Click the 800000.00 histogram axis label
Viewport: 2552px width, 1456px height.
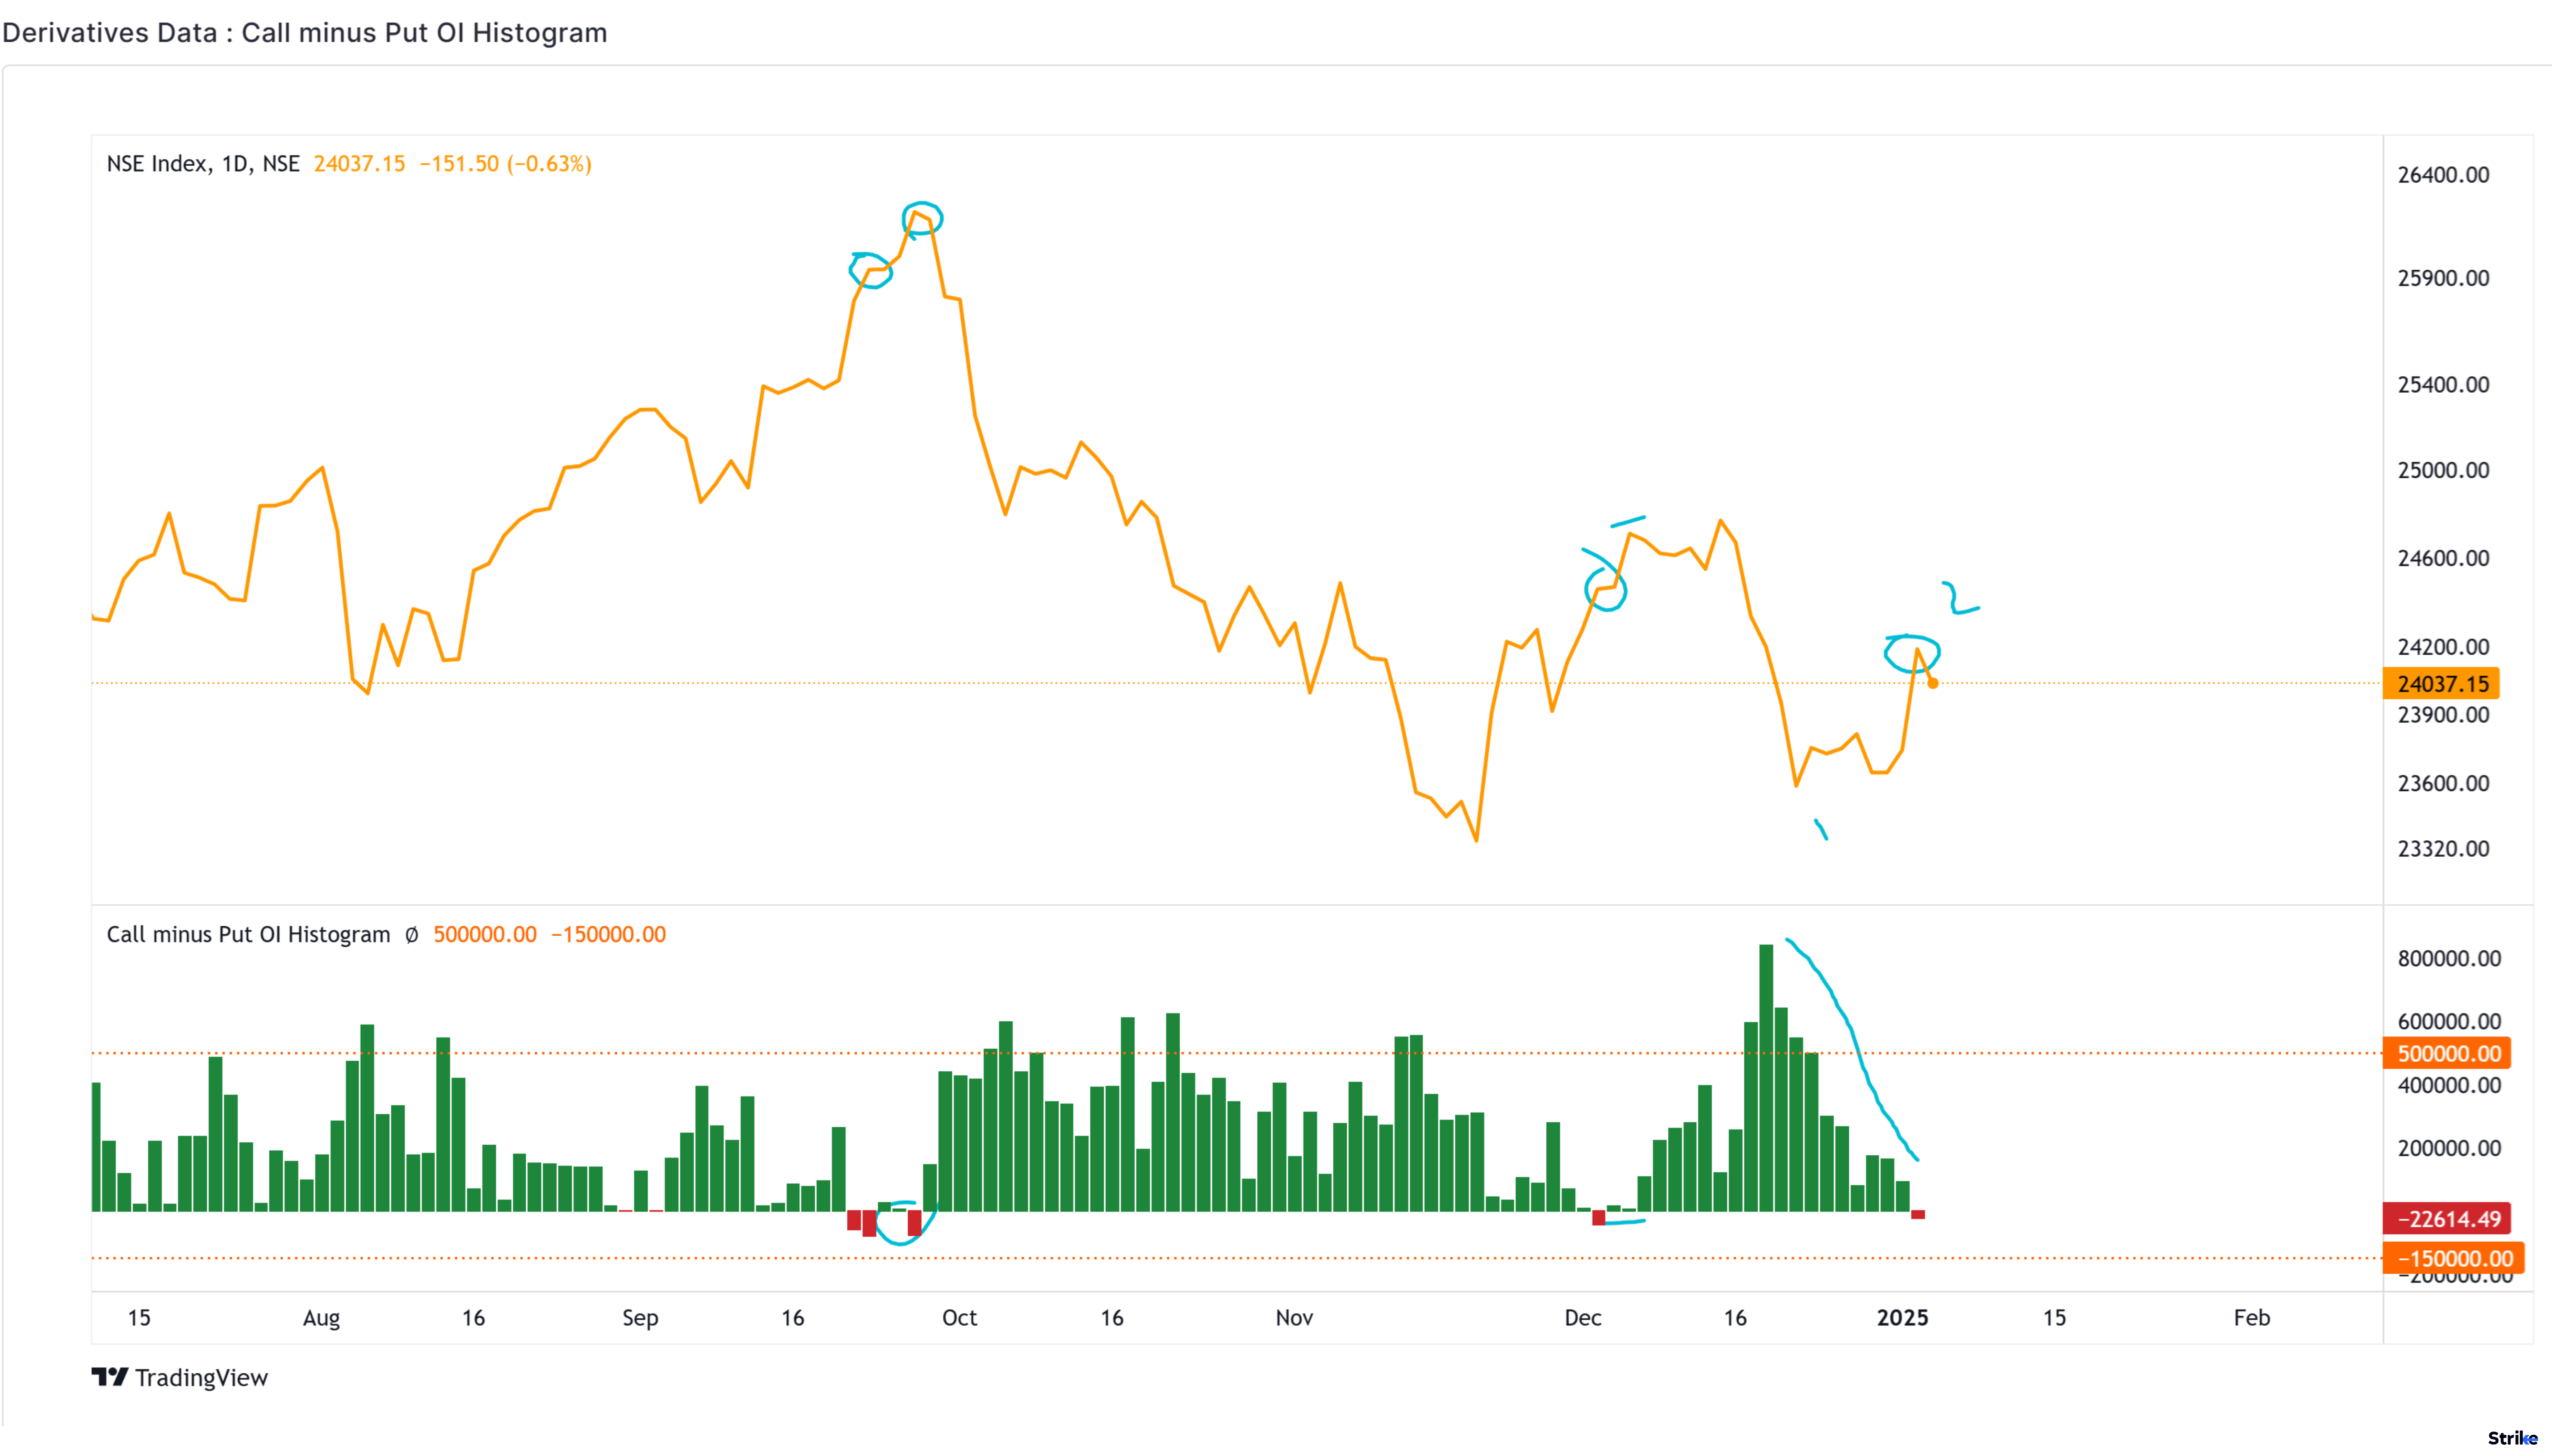click(2449, 959)
